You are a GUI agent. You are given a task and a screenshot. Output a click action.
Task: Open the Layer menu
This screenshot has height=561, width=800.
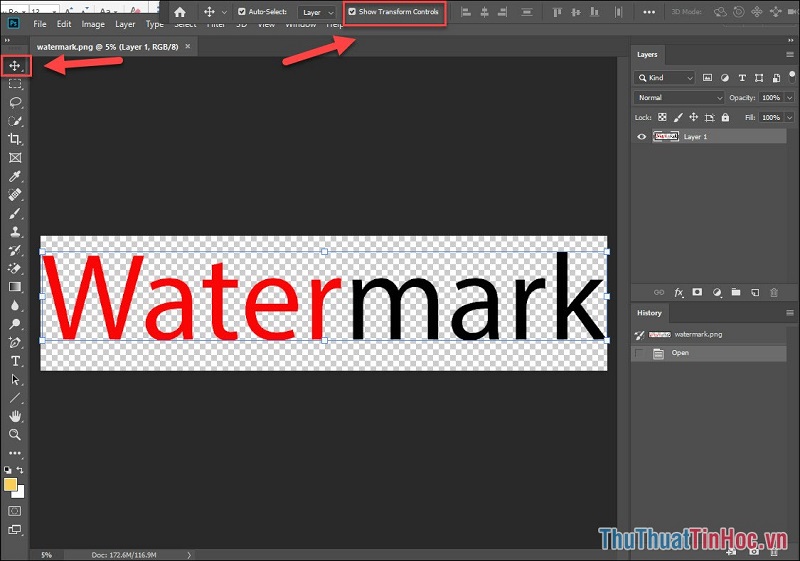click(125, 24)
